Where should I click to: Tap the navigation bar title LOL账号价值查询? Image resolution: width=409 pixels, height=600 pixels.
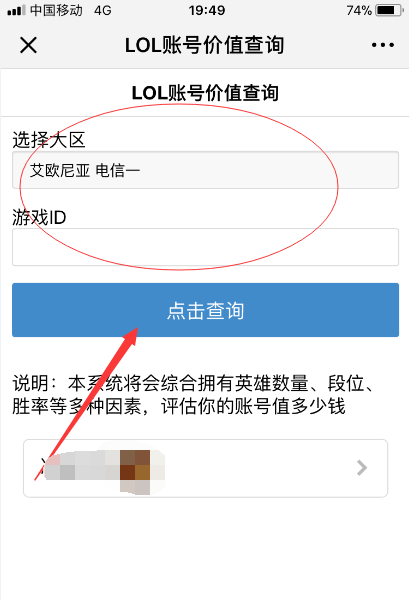pos(204,45)
